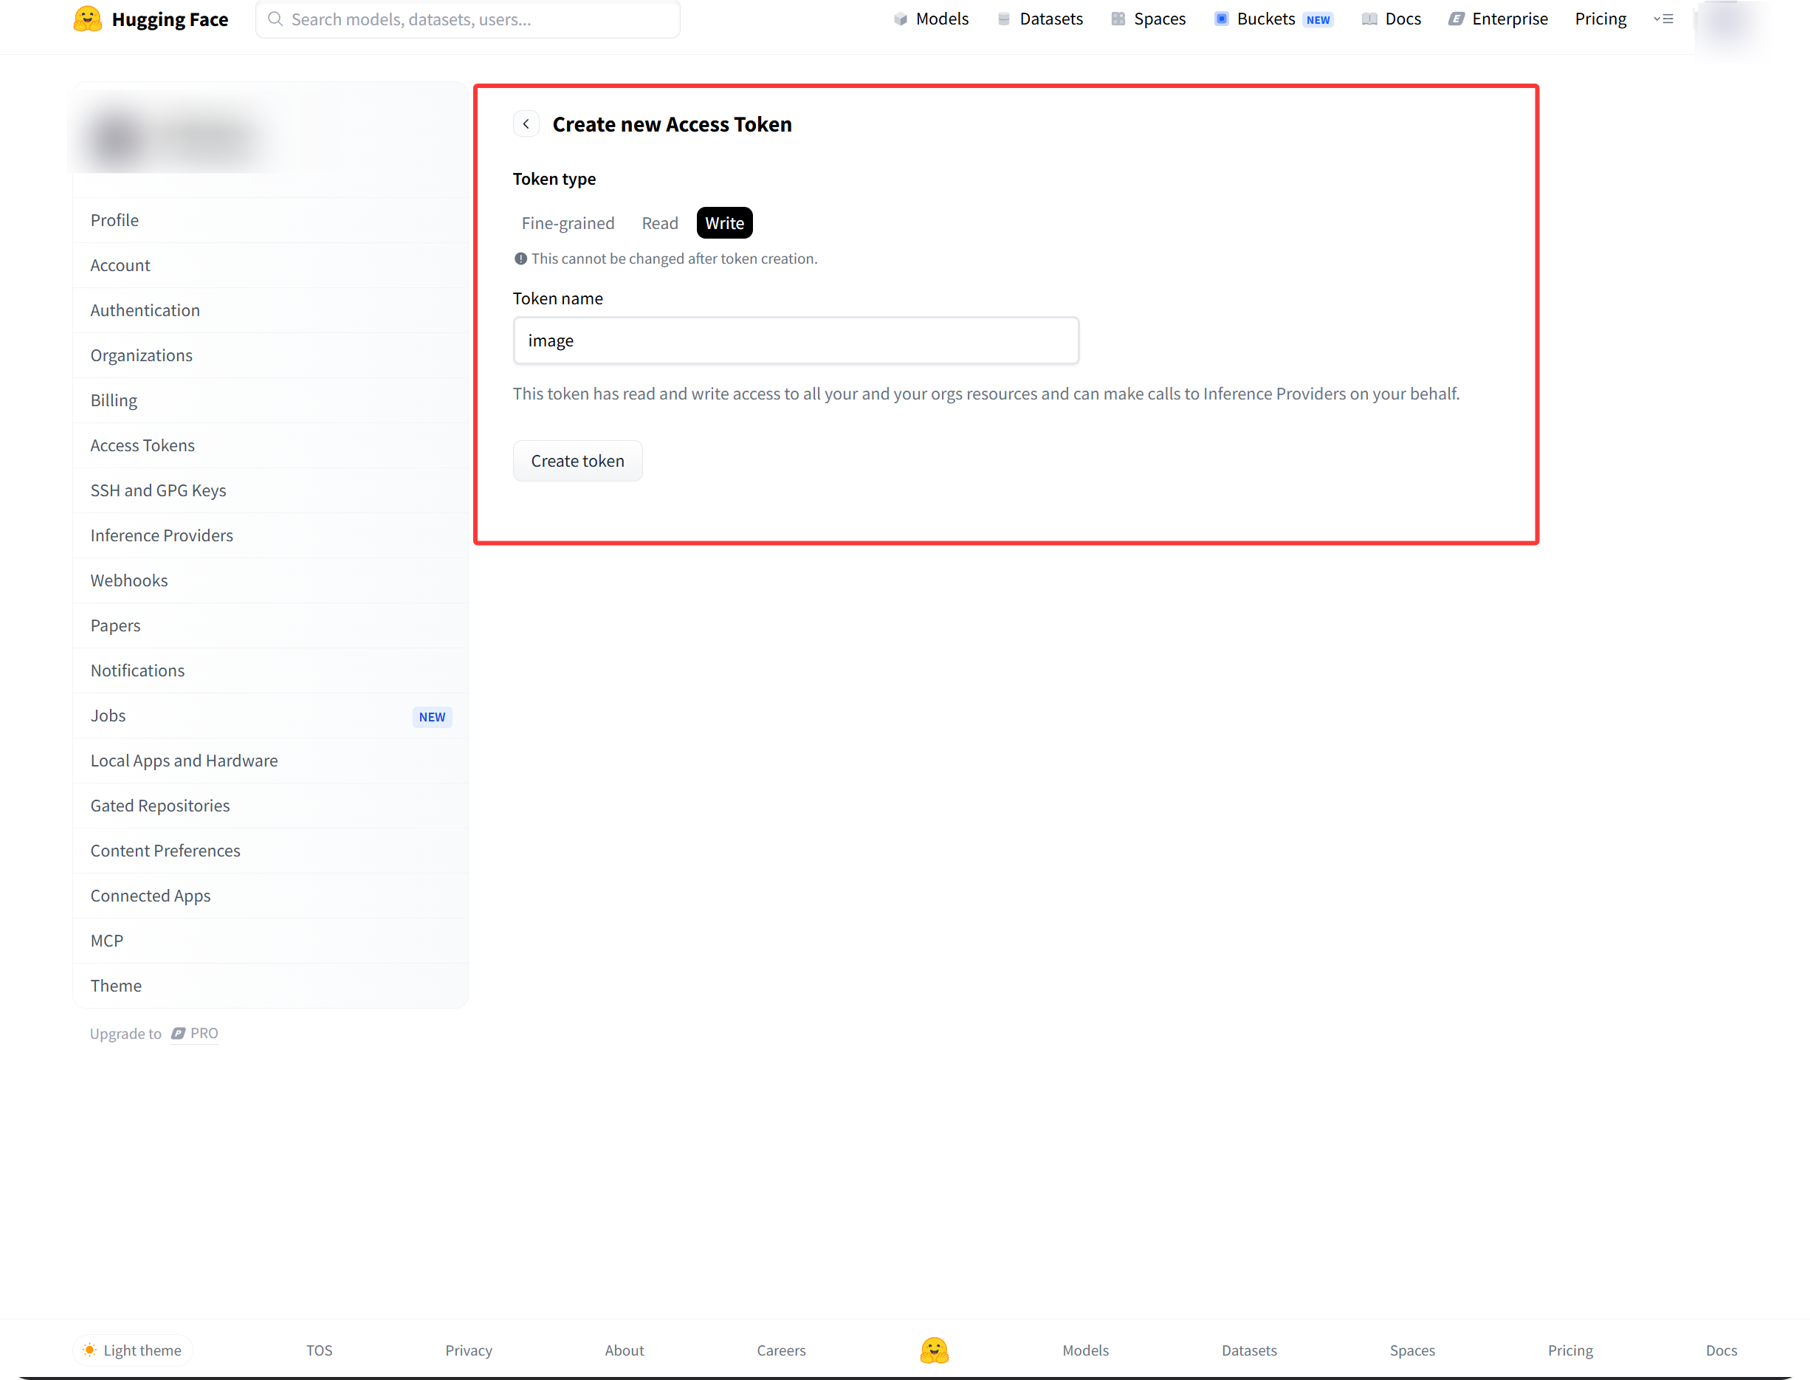
Task: Click the Spaces icon in navbar
Action: coord(1118,19)
